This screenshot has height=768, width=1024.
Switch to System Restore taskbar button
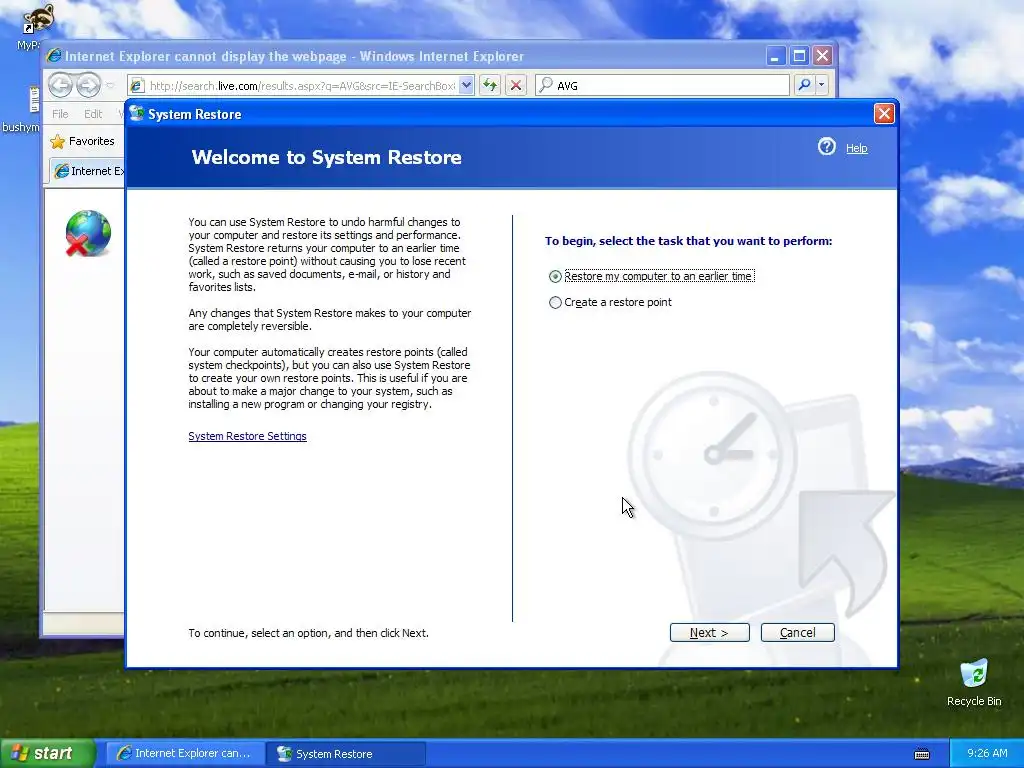[x=346, y=754]
